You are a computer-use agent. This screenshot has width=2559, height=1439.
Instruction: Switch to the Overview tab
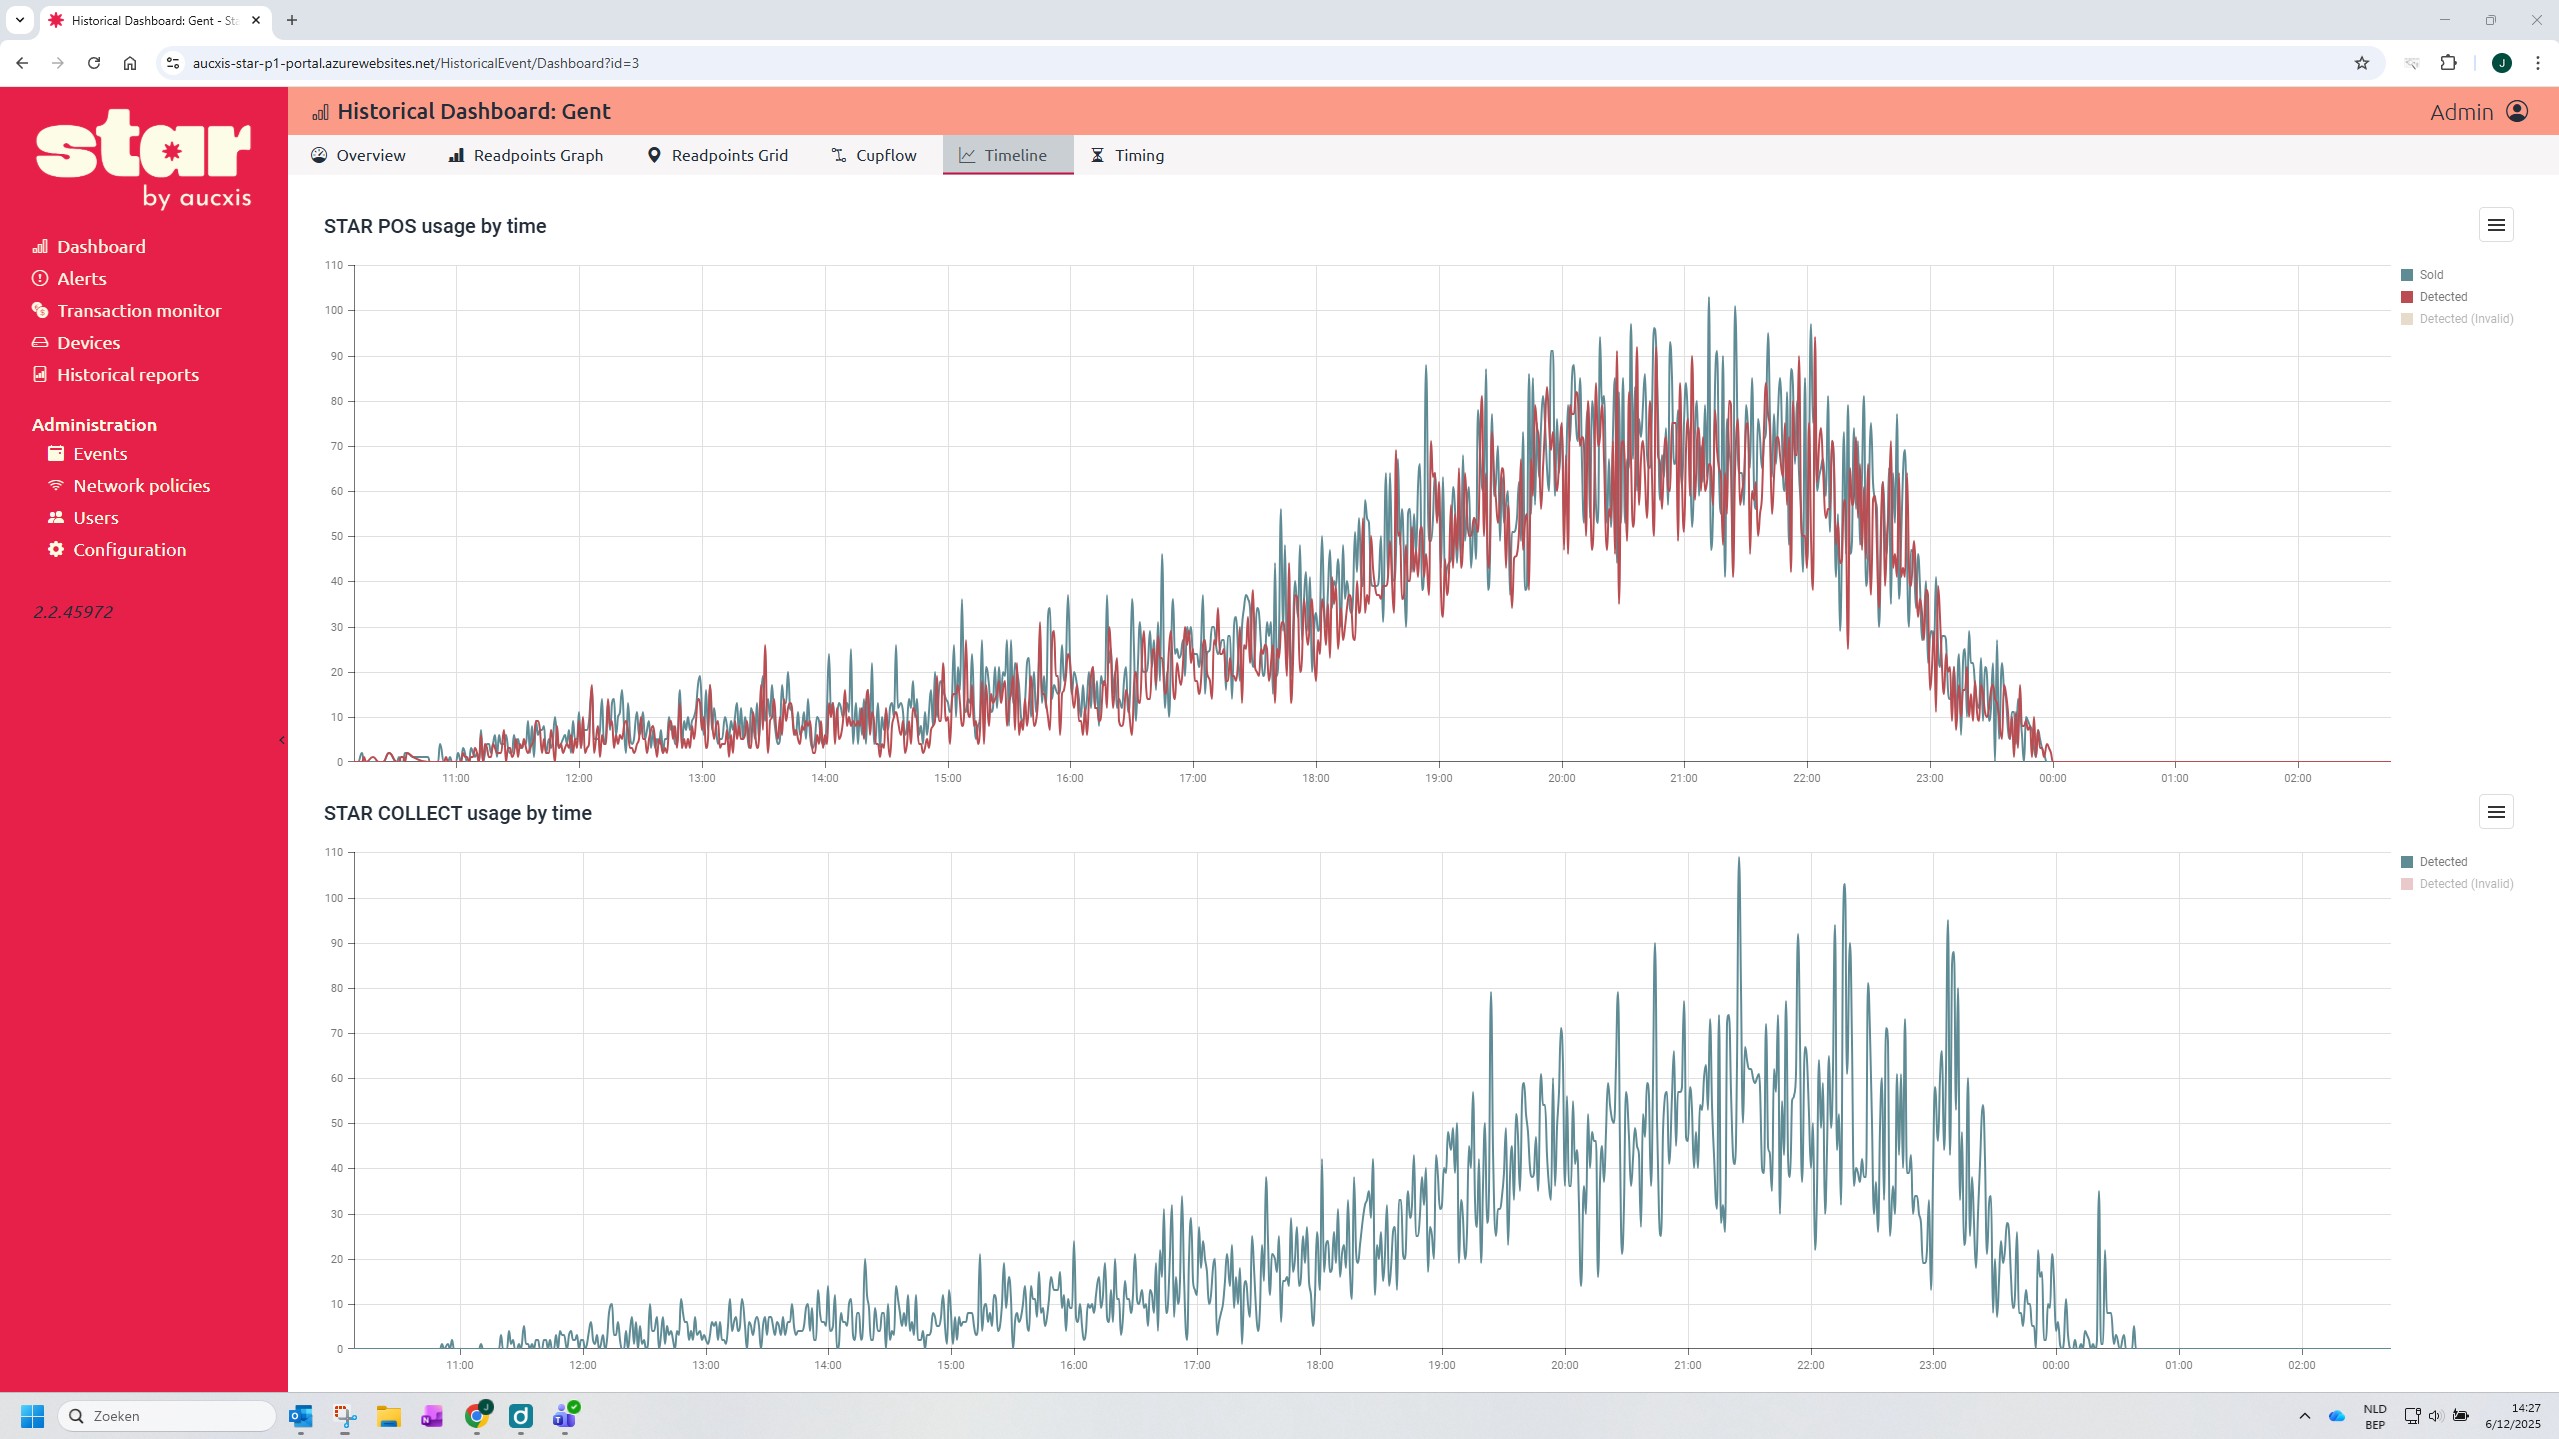click(358, 155)
